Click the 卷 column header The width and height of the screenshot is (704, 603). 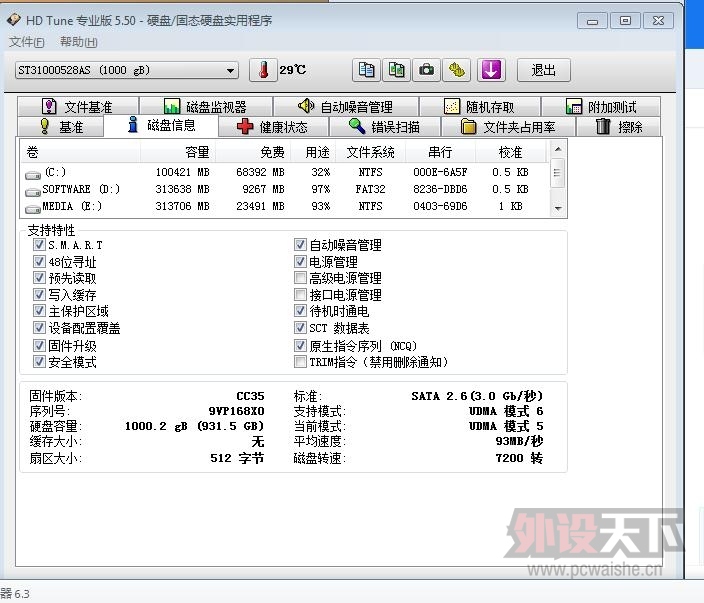pos(81,152)
